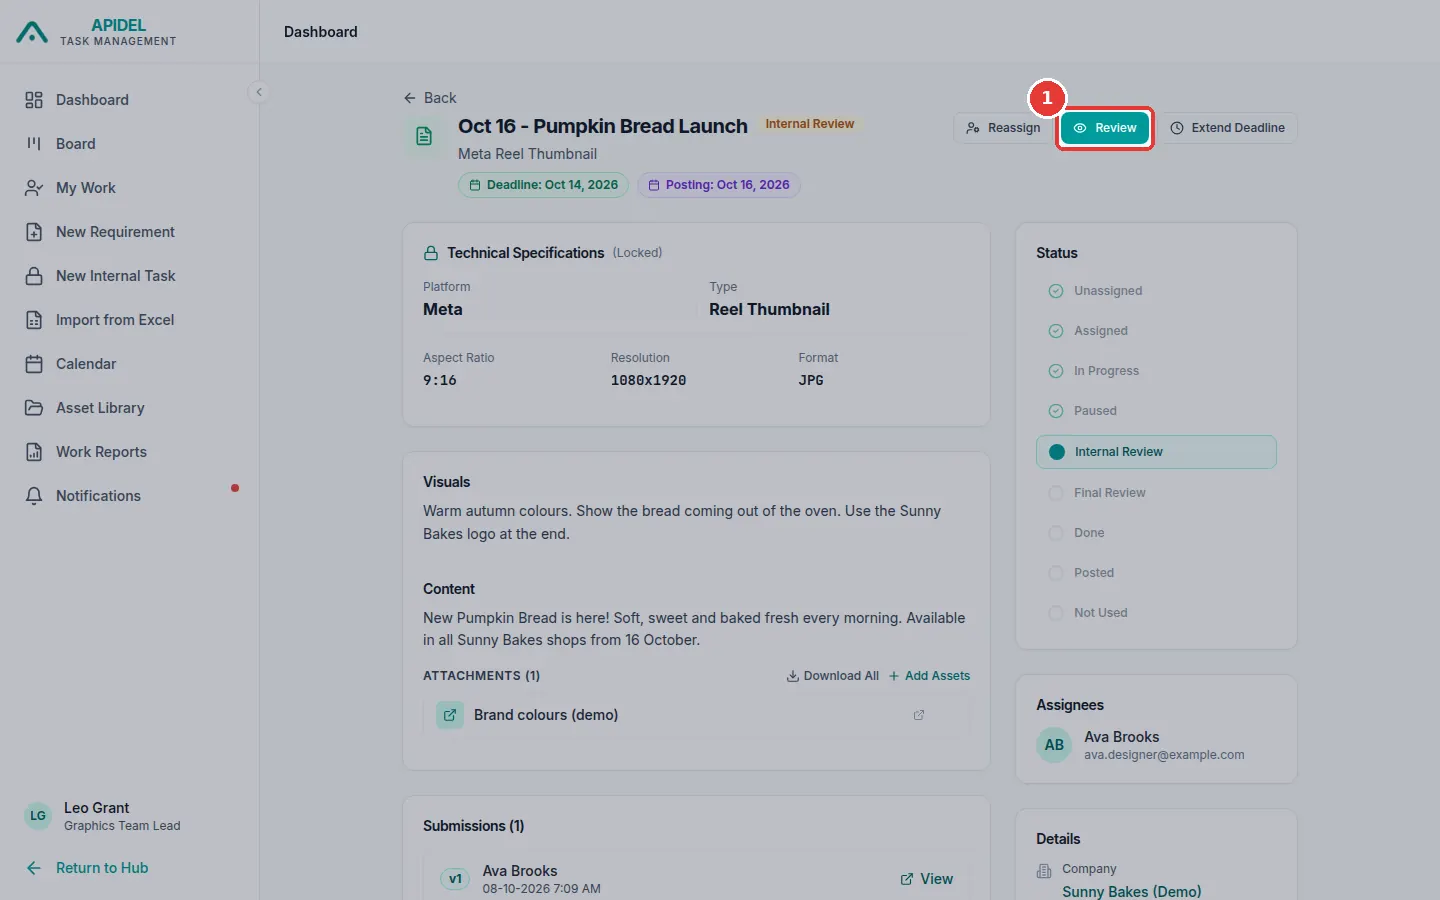1440x900 pixels.
Task: Set status to Posted
Action: coord(1156,573)
